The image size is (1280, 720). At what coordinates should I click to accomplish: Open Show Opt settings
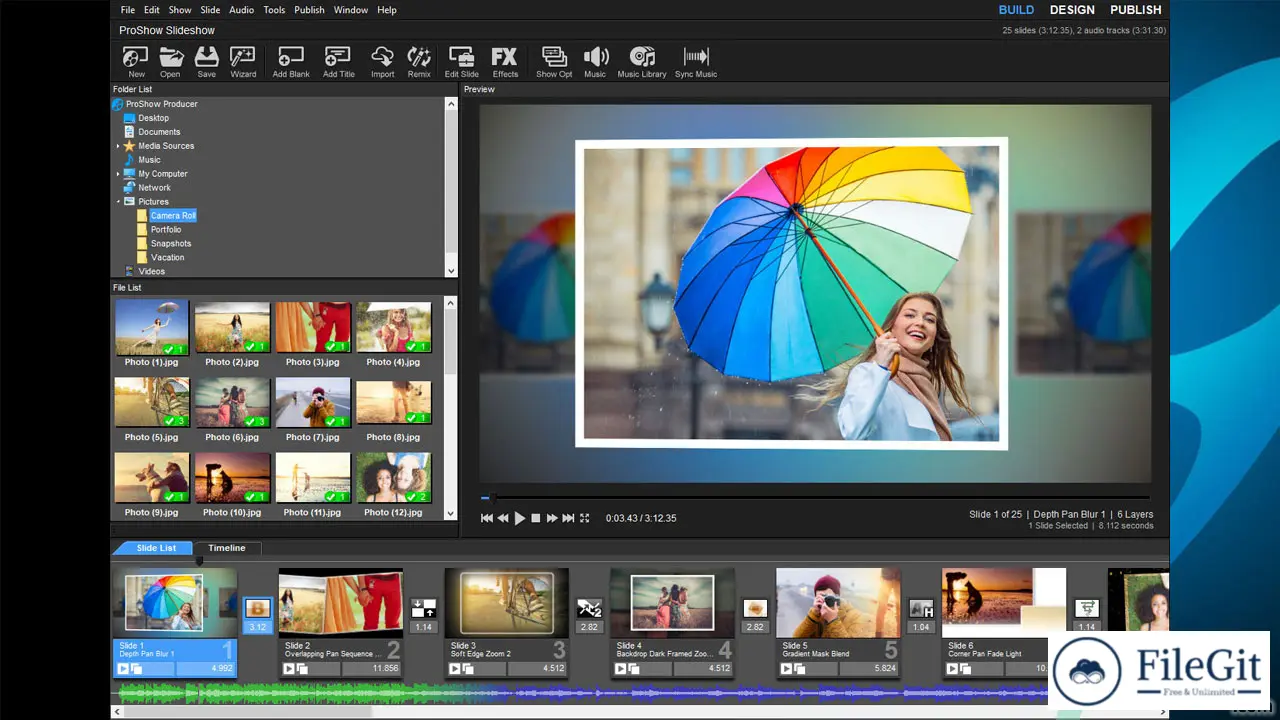tap(554, 61)
